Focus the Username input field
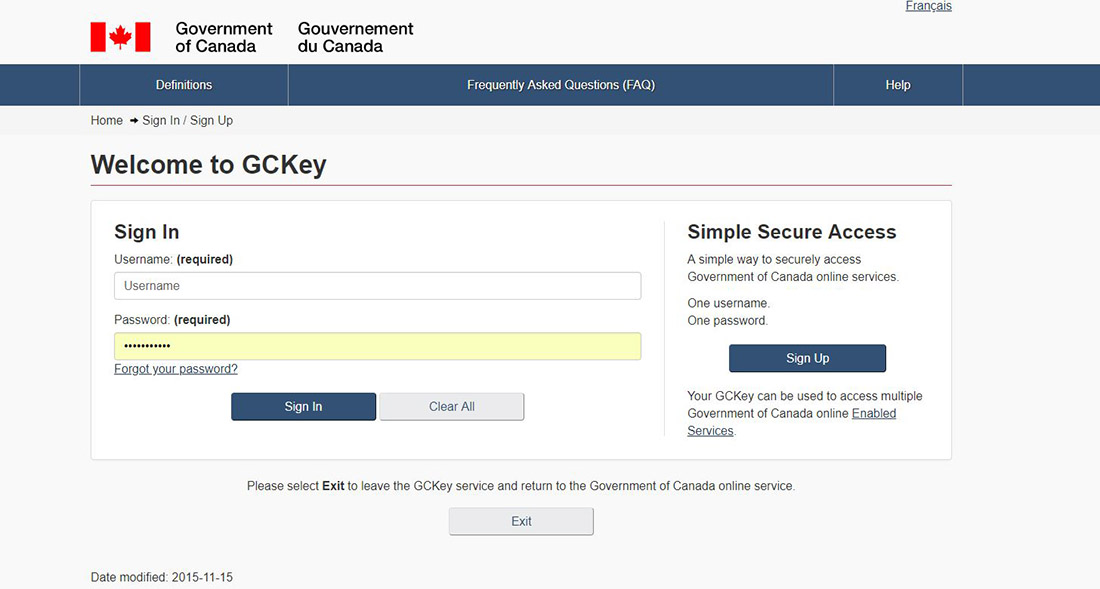This screenshot has width=1100, height=589. (x=377, y=286)
